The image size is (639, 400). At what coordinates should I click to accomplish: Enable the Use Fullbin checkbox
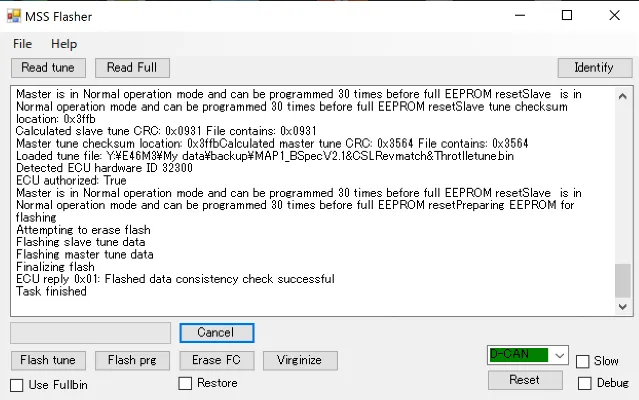coord(17,385)
